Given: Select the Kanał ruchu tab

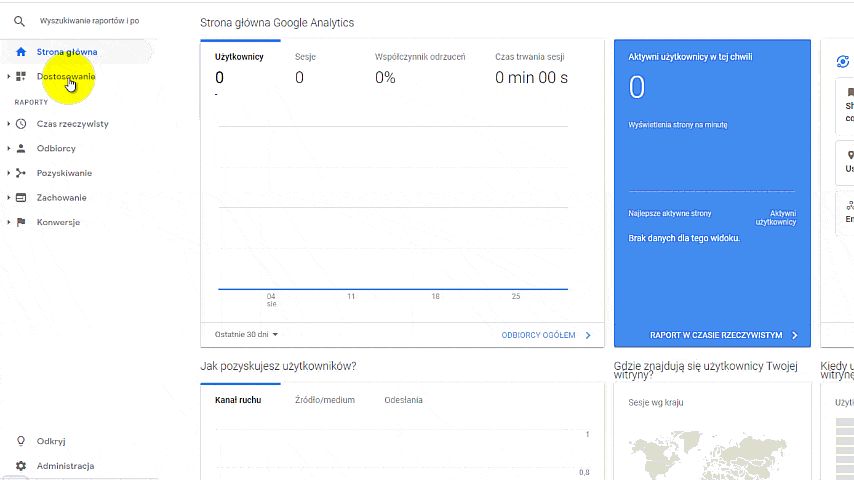Looking at the screenshot, I should pyautogui.click(x=238, y=400).
